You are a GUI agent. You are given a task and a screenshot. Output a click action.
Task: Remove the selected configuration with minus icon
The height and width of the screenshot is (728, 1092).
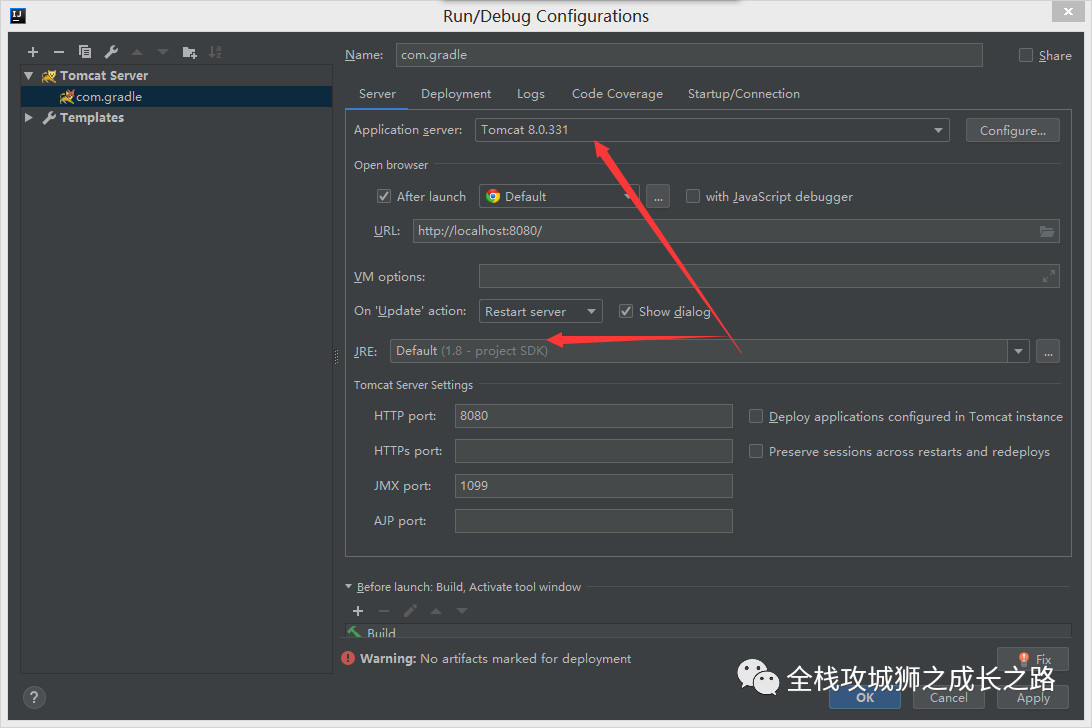tap(58, 52)
